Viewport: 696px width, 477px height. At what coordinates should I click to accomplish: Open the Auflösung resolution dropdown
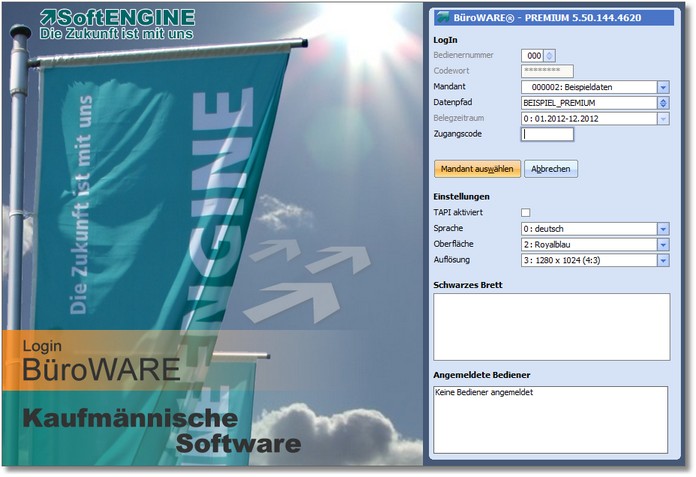tap(663, 261)
